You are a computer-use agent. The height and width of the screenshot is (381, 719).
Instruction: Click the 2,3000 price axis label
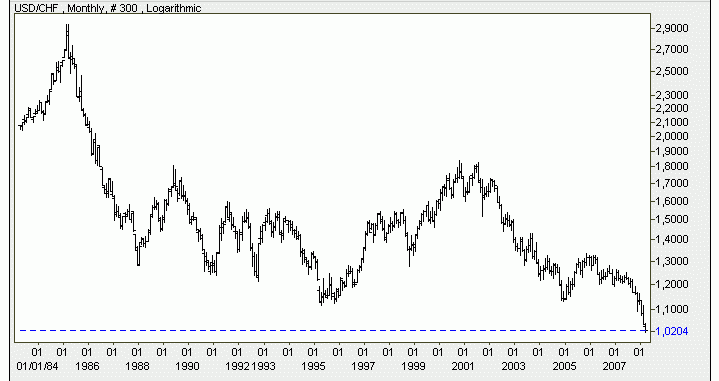pyautogui.click(x=672, y=95)
